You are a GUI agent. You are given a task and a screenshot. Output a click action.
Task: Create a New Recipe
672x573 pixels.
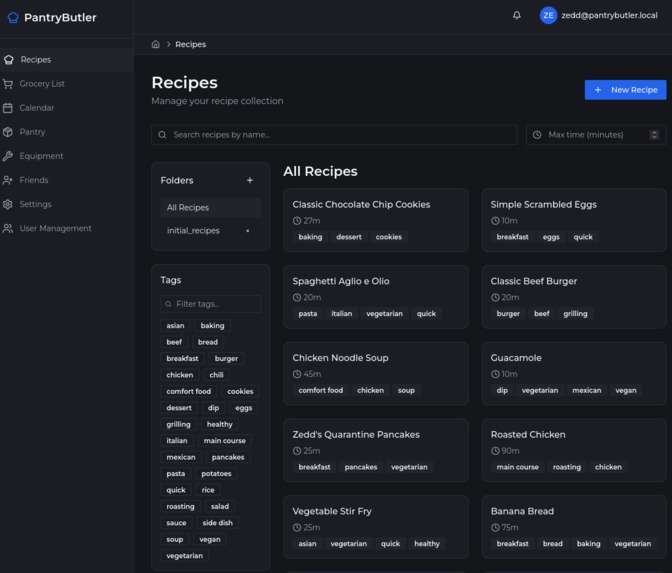[625, 90]
